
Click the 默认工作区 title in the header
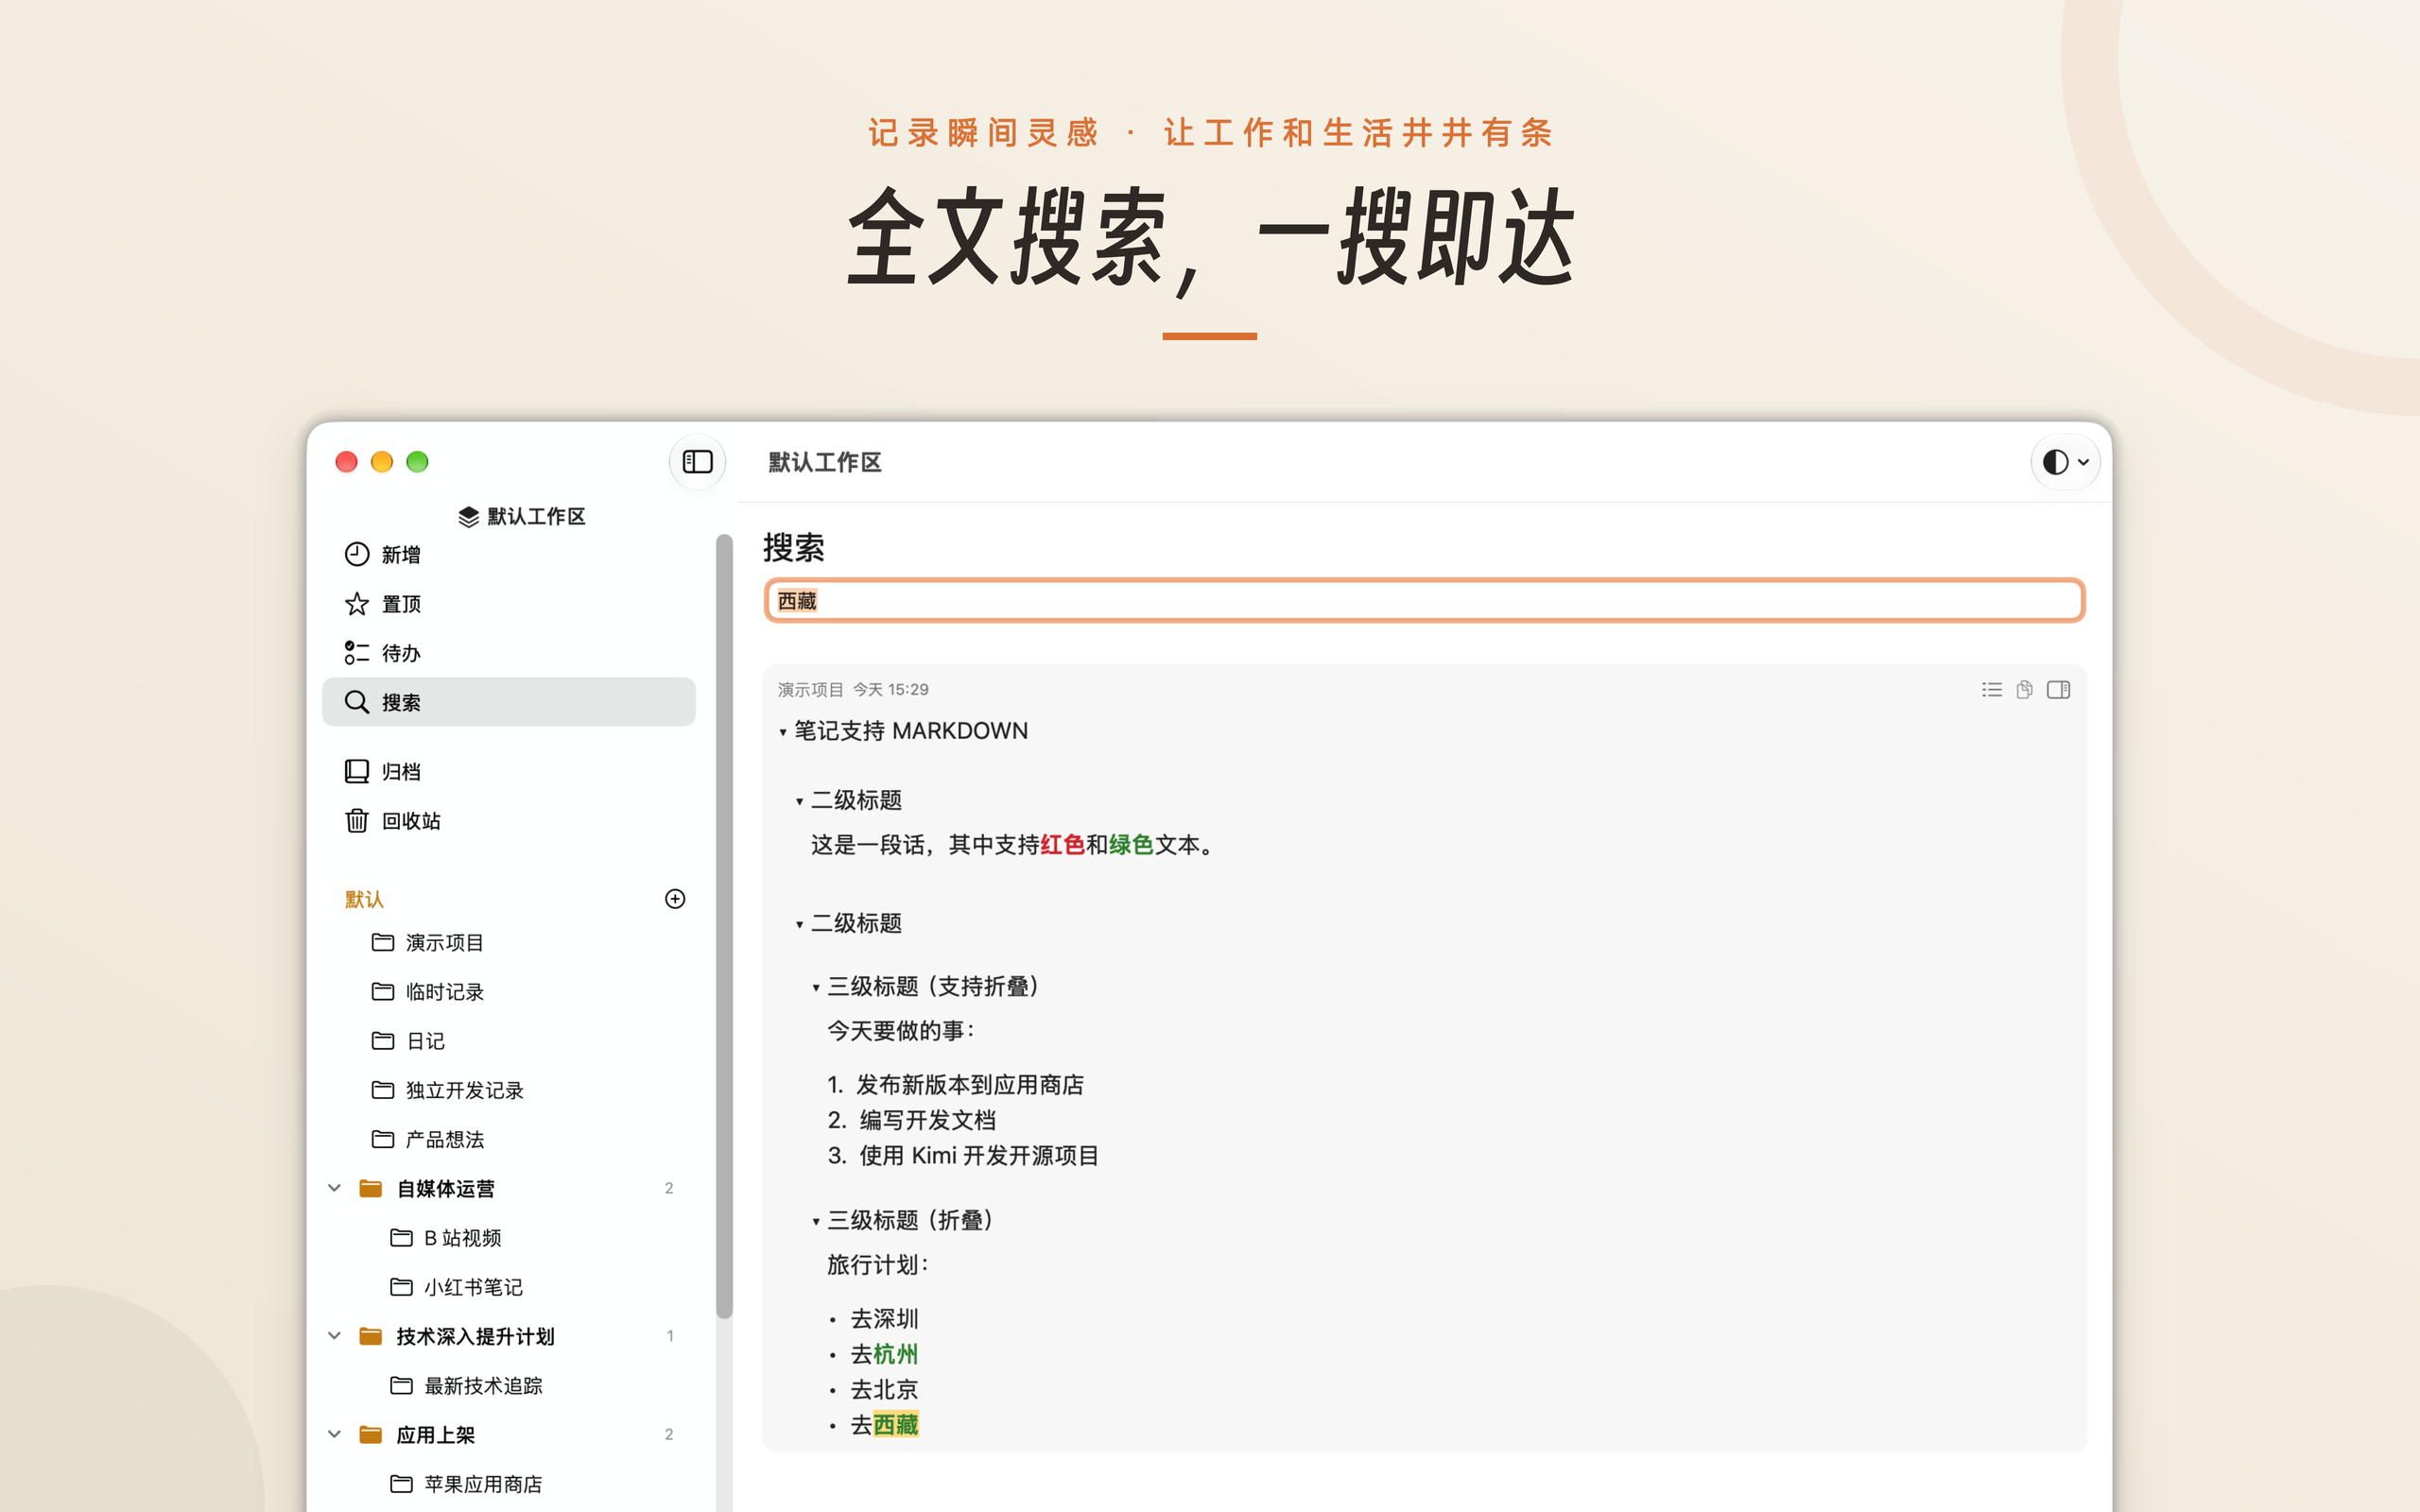click(825, 462)
